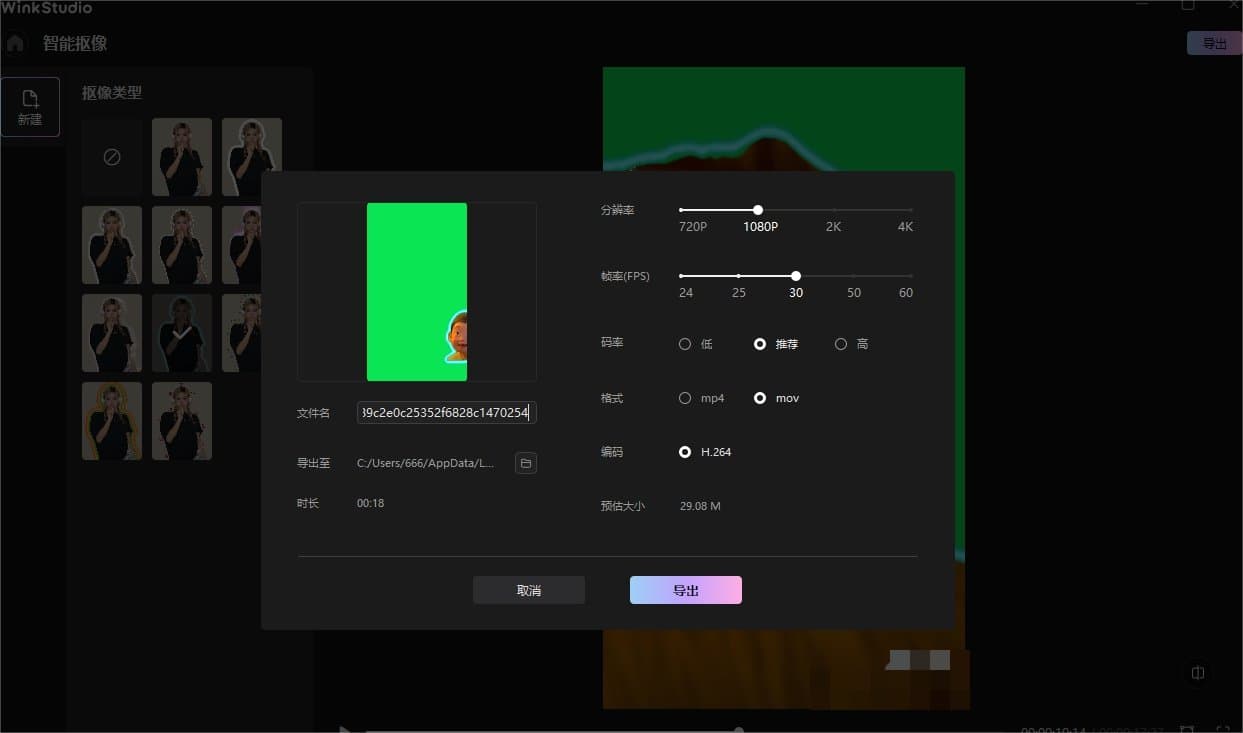The height and width of the screenshot is (733, 1243).
Task: Set resolution slider to 720P
Action: (681, 210)
